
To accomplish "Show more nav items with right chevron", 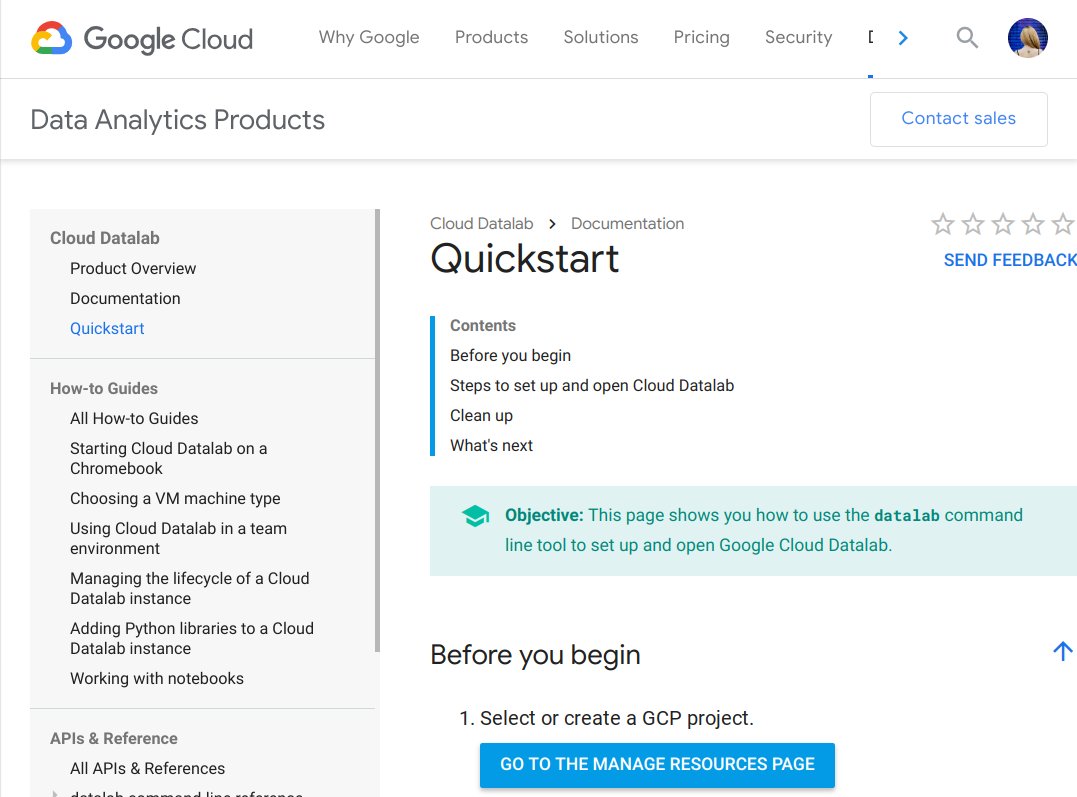I will point(903,38).
